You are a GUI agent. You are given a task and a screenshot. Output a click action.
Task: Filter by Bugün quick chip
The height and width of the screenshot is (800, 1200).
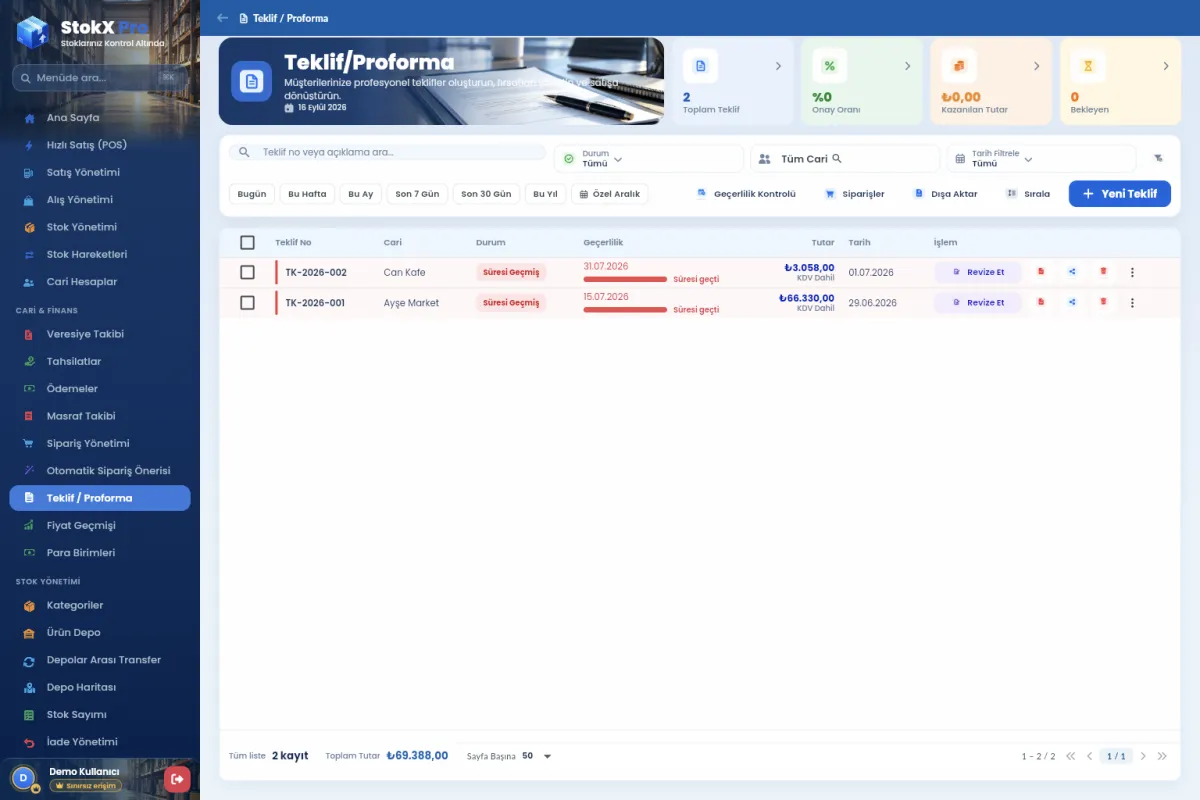(x=252, y=194)
